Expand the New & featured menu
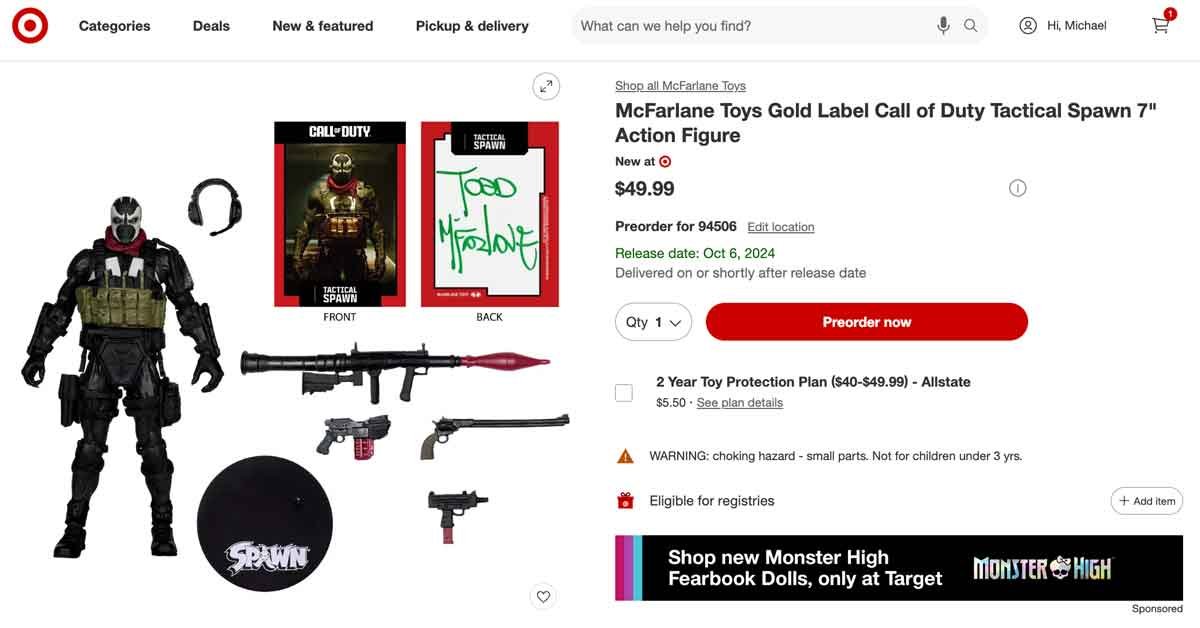Screen dimensions: 1200x628 [322, 26]
